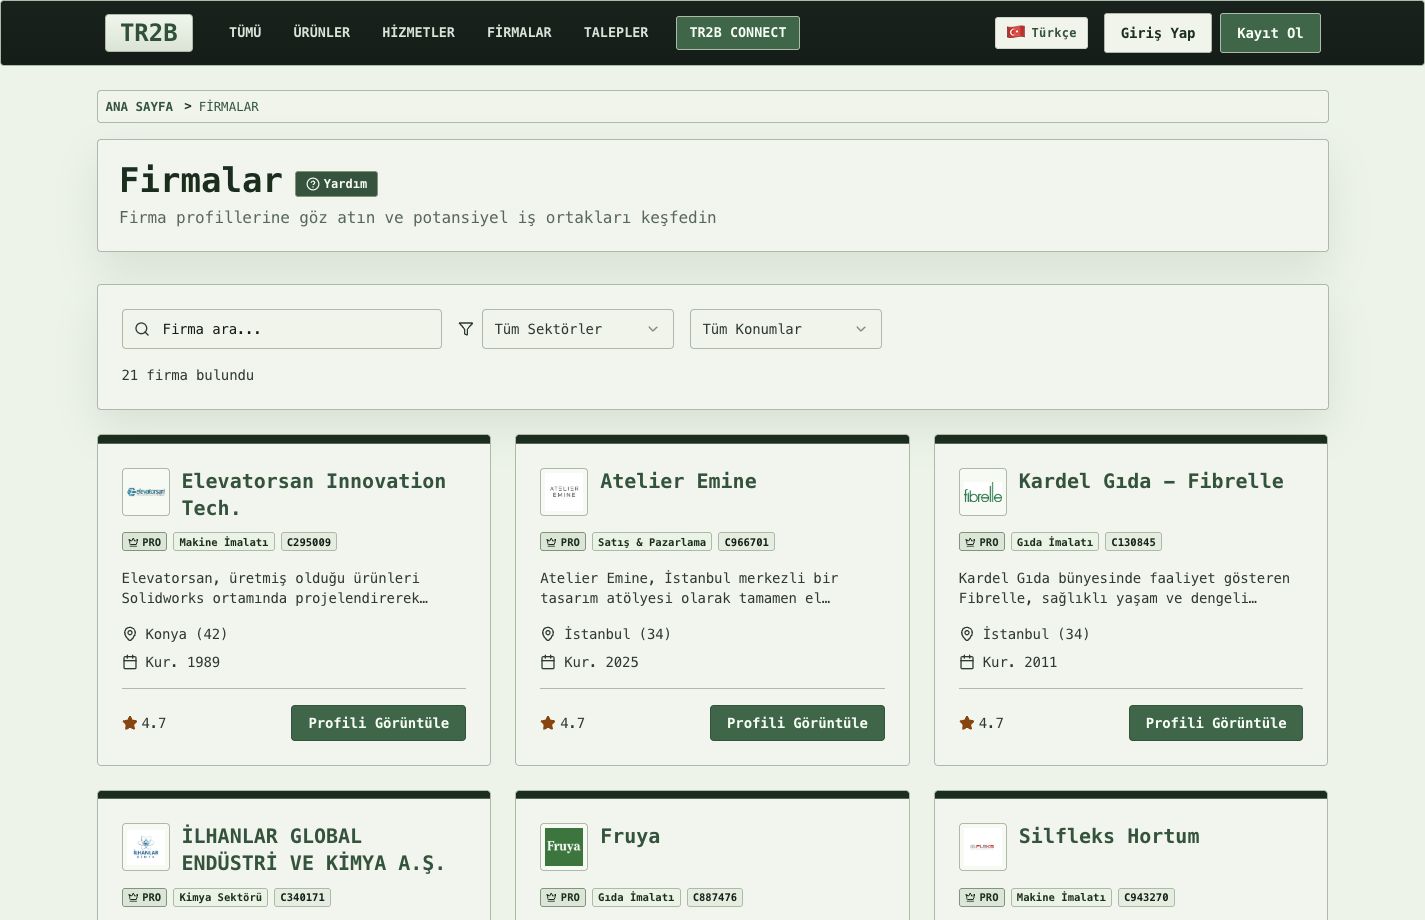Open the Tüm Konumlar dropdown
The image size is (1425, 920).
click(x=786, y=329)
